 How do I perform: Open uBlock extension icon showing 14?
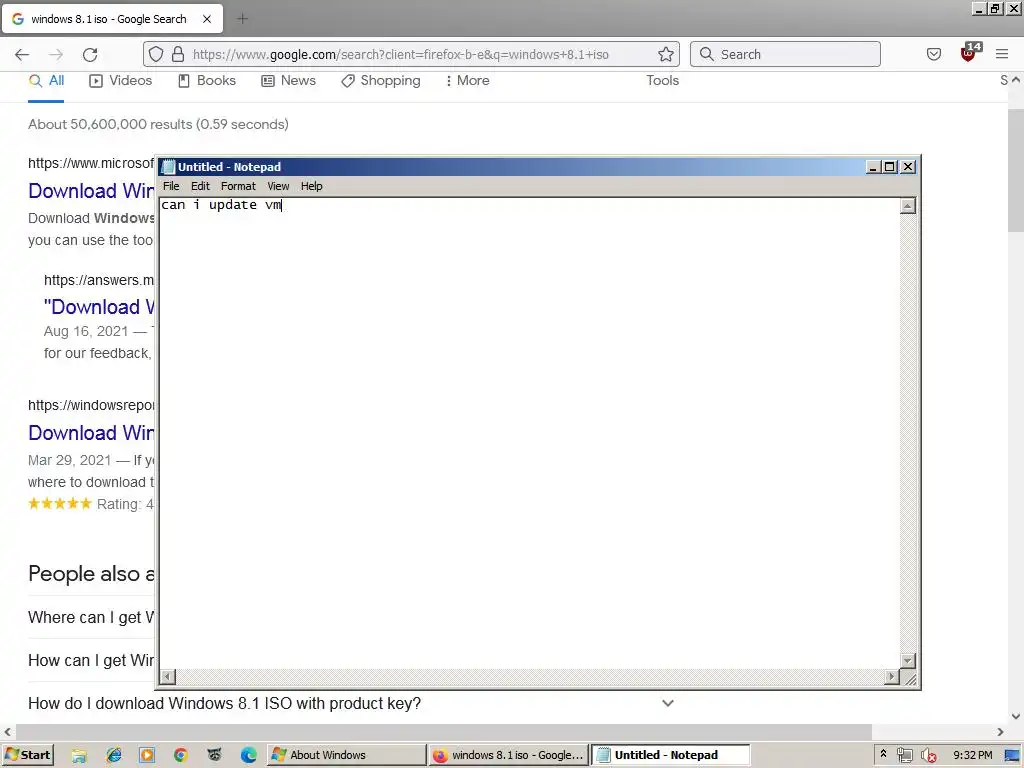[969, 53]
